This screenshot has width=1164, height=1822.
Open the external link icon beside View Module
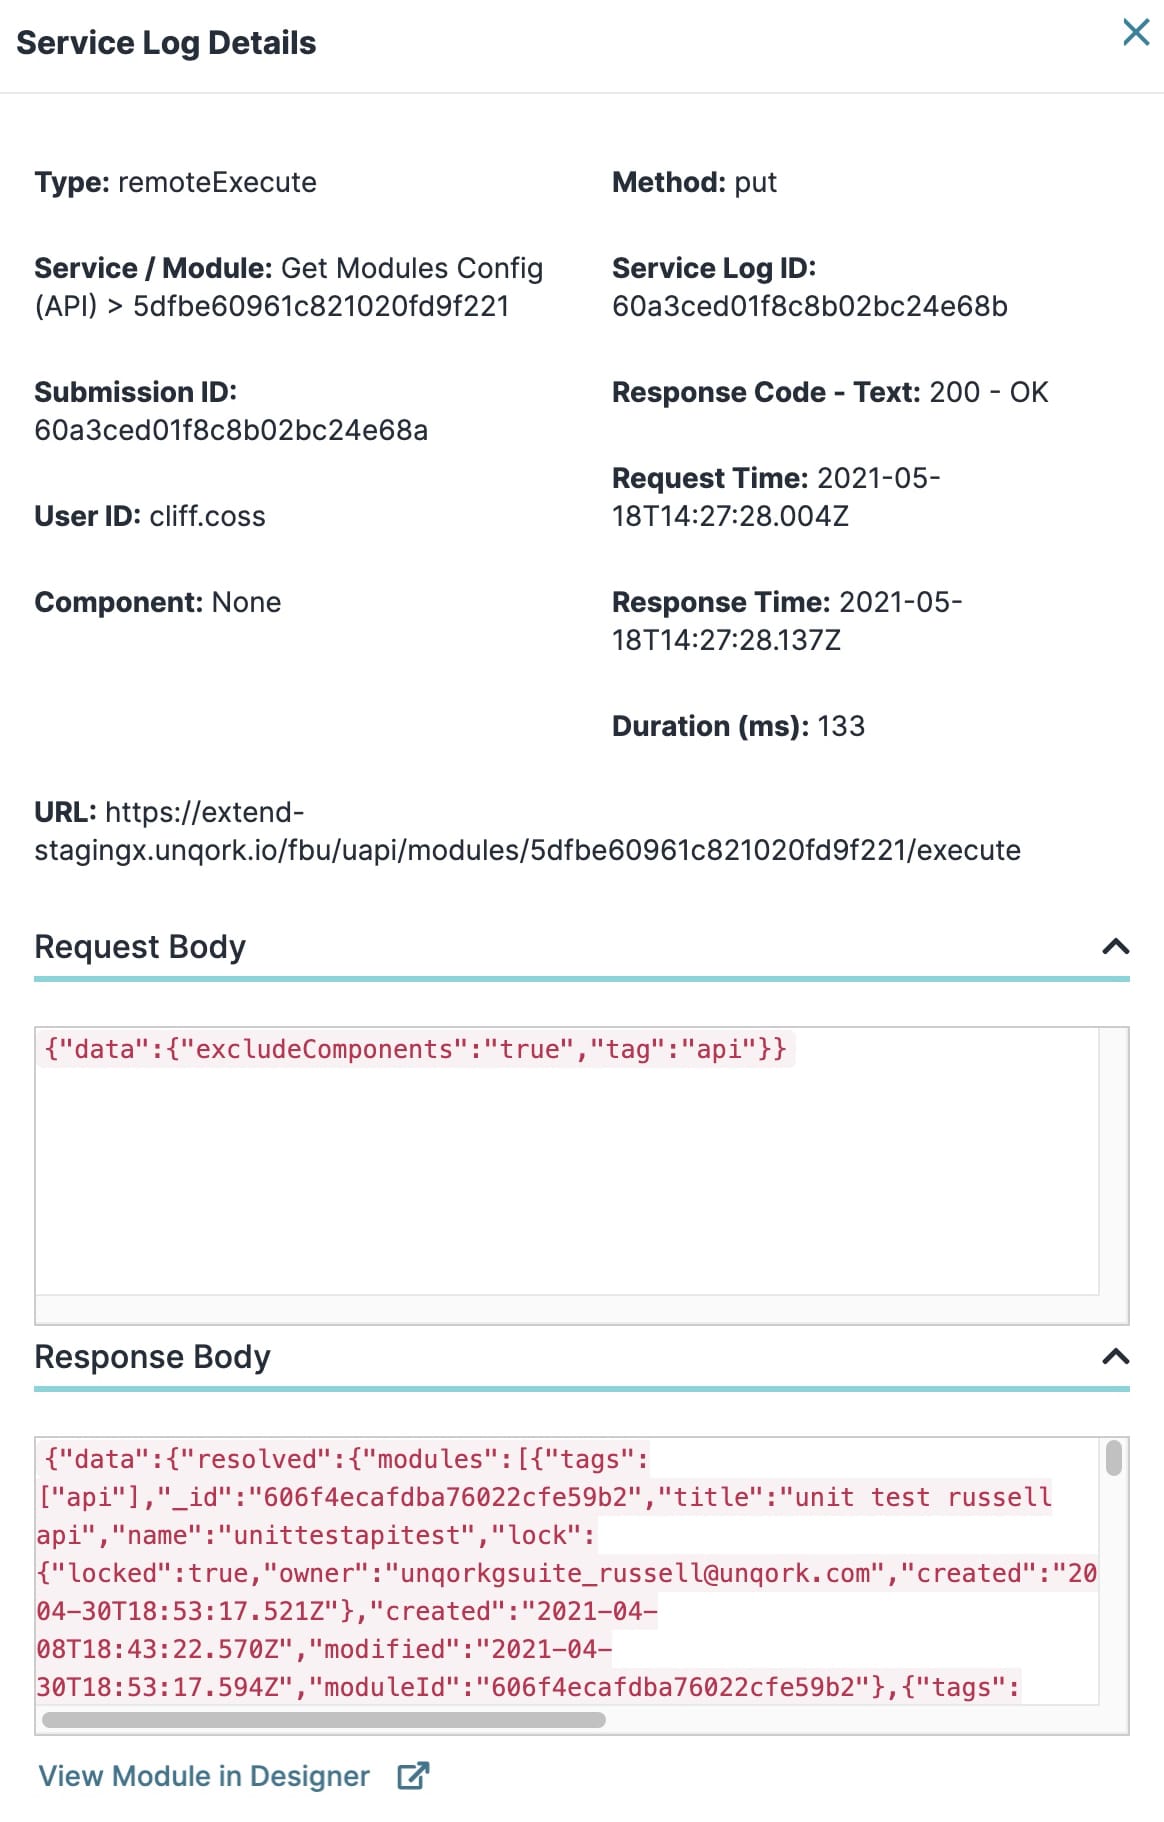tap(413, 1776)
